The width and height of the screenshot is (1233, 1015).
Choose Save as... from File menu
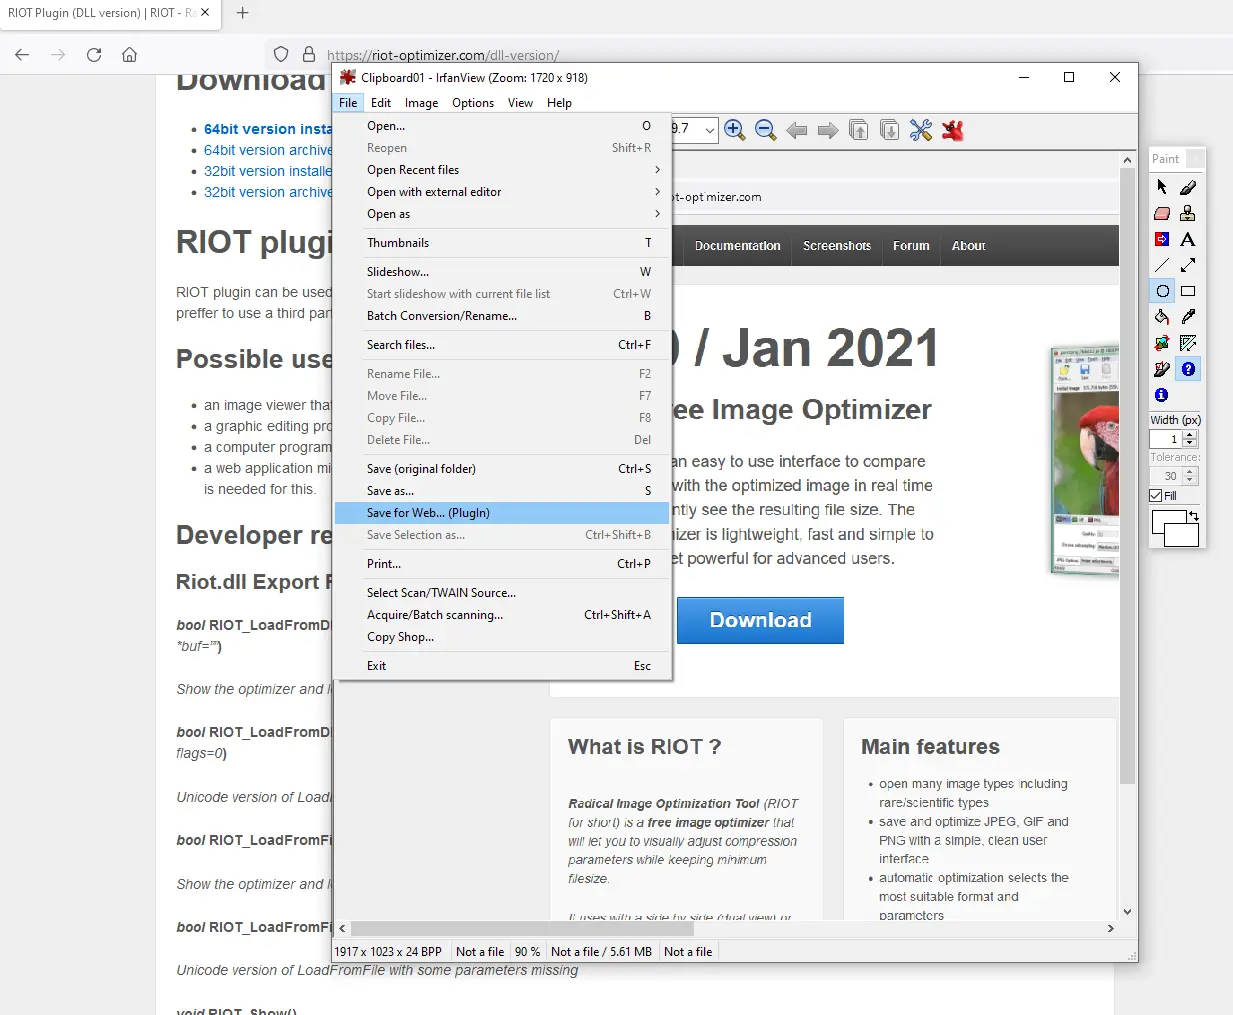pos(502,491)
